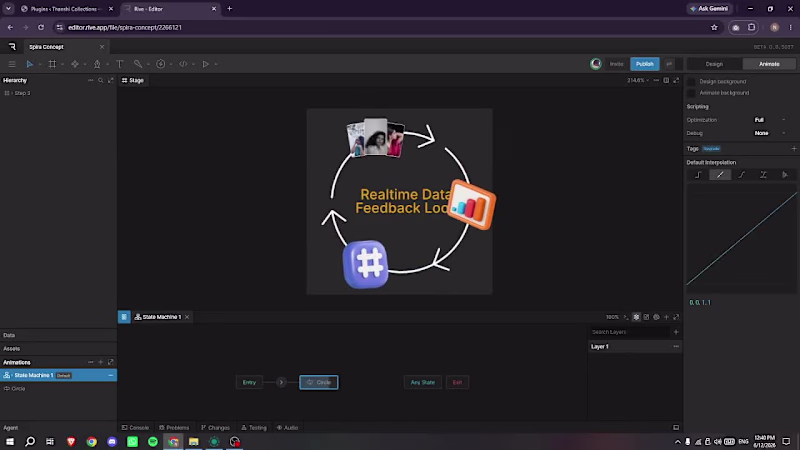The height and width of the screenshot is (450, 800).
Task: Click the user avatar icon
Action: (595, 64)
